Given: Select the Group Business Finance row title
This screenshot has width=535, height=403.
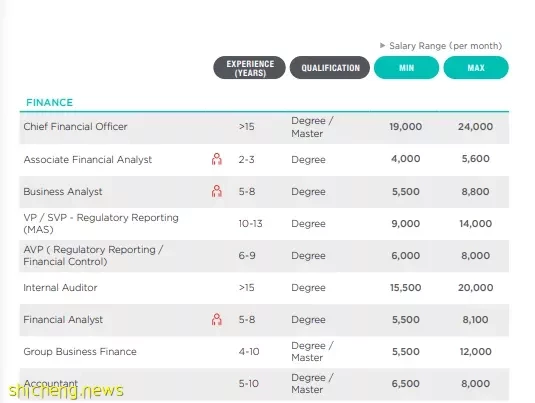Looking at the screenshot, I should click(80, 351).
